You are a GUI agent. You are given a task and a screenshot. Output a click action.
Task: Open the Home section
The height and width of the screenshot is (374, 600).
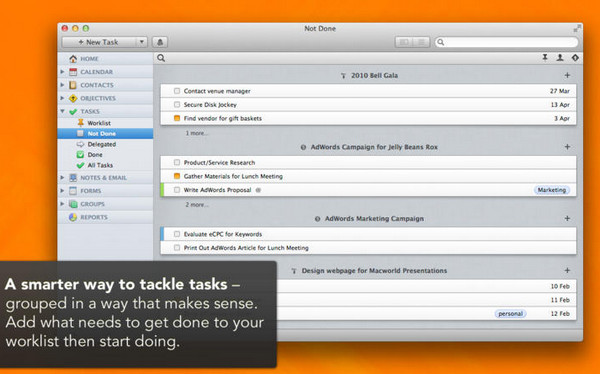(105, 59)
